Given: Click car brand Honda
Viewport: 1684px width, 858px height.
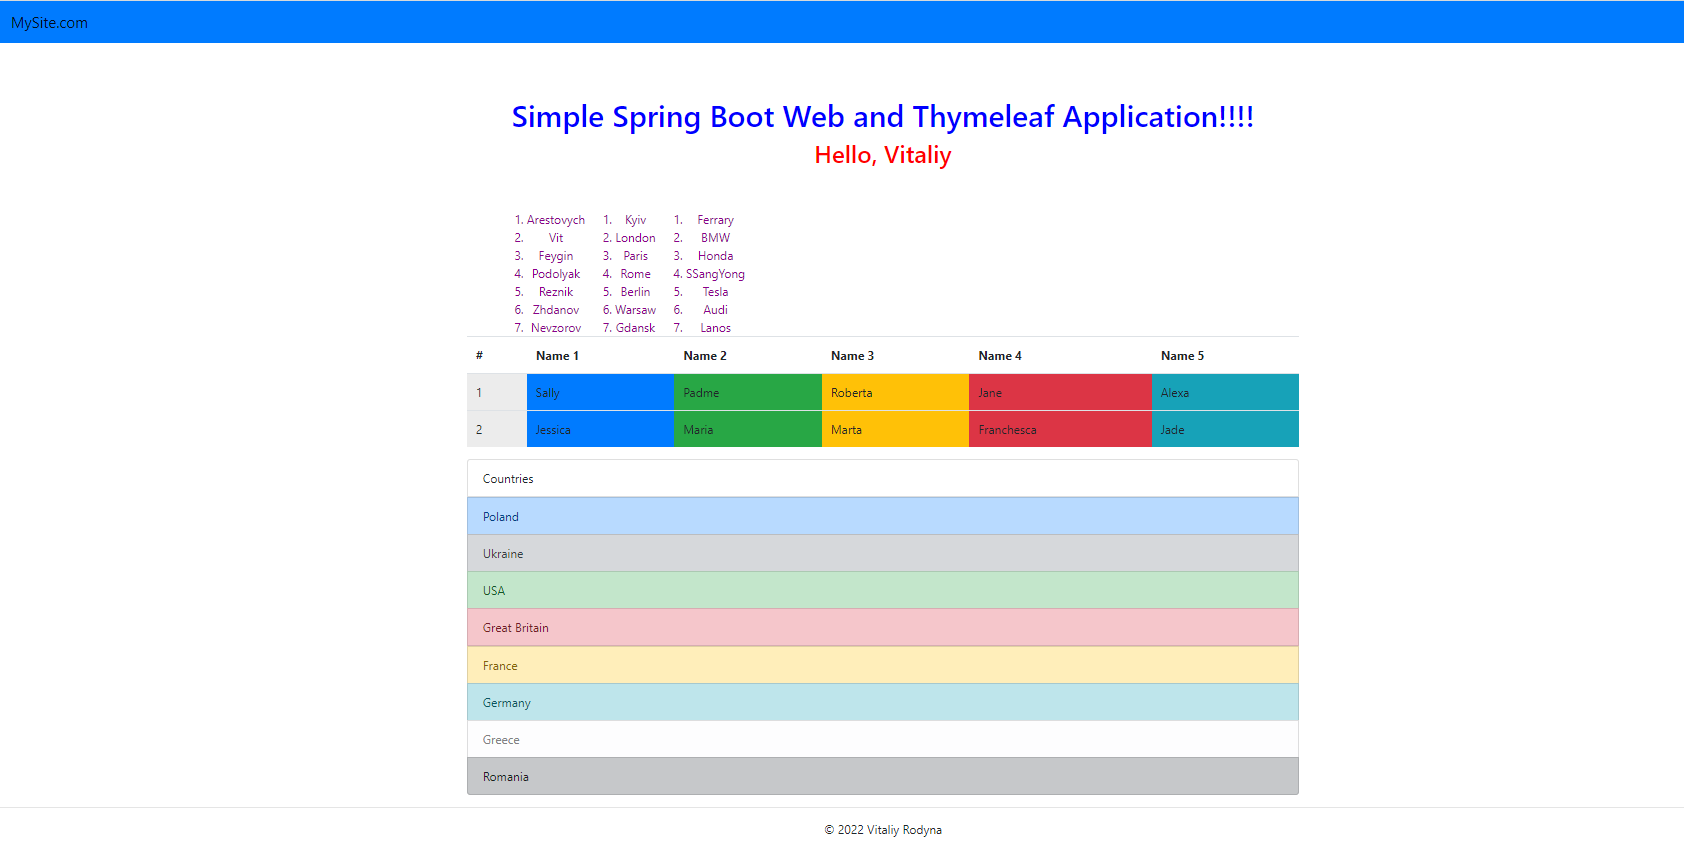Looking at the screenshot, I should click(715, 256).
